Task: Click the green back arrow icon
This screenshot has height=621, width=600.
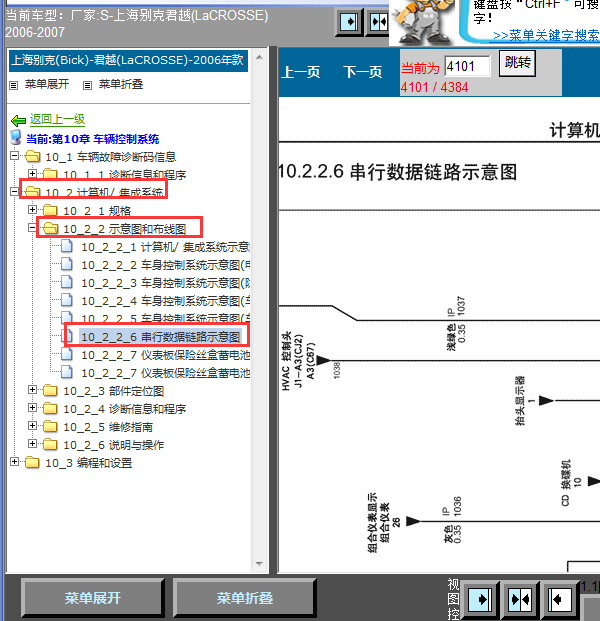Action: [18, 120]
